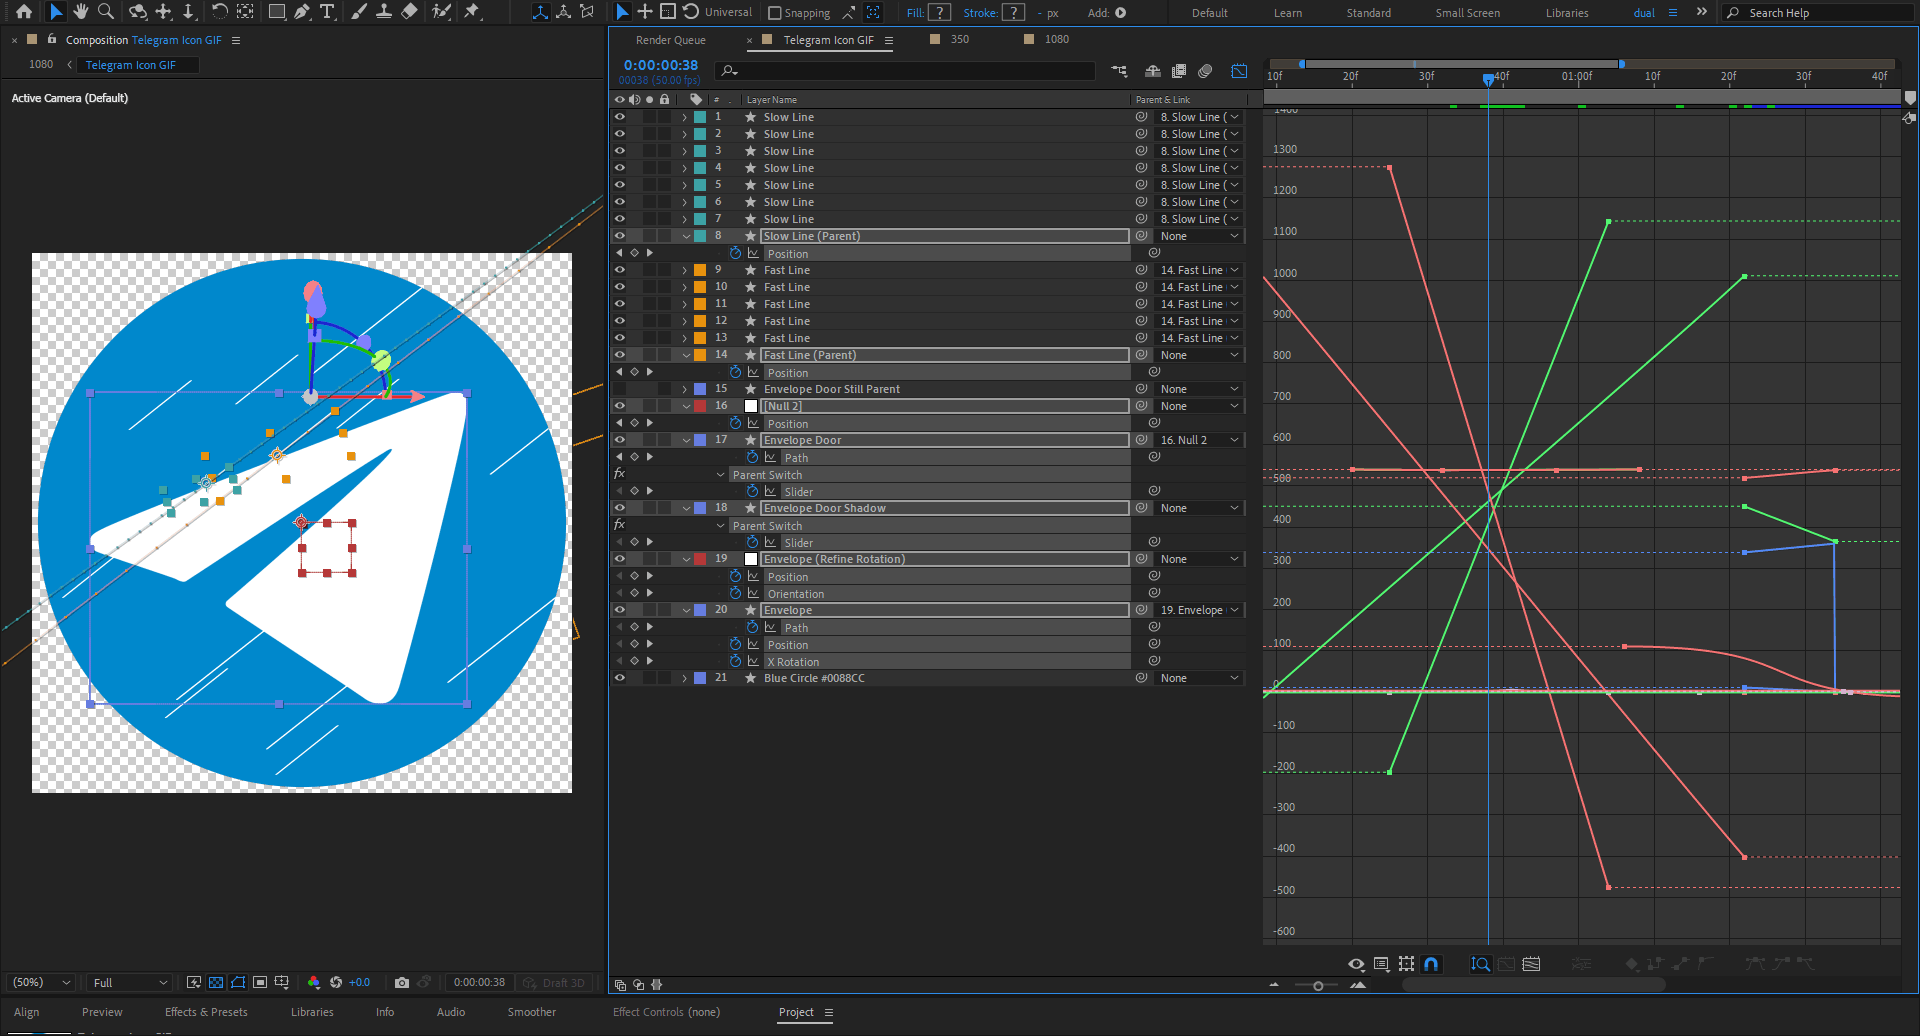
Task: Enable the Snapping checkbox
Action: point(775,13)
